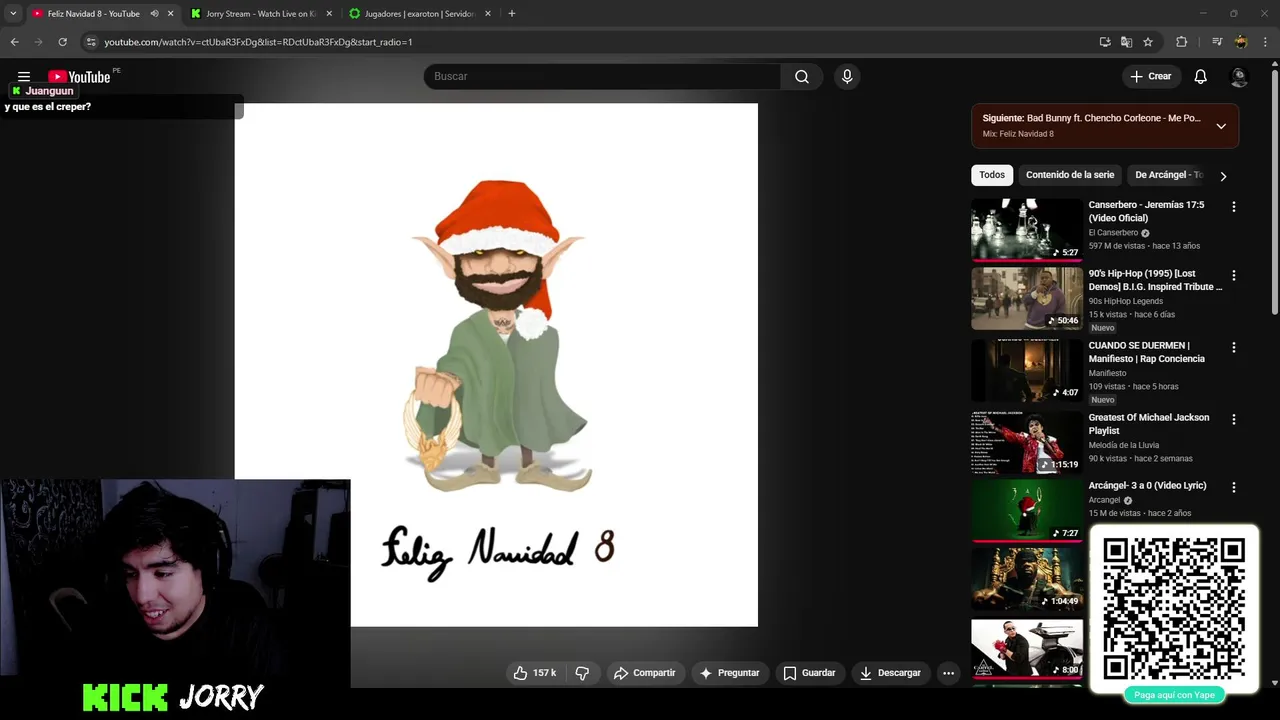1280x720 pixels.
Task: Open the account avatar menu
Action: (x=1239, y=76)
